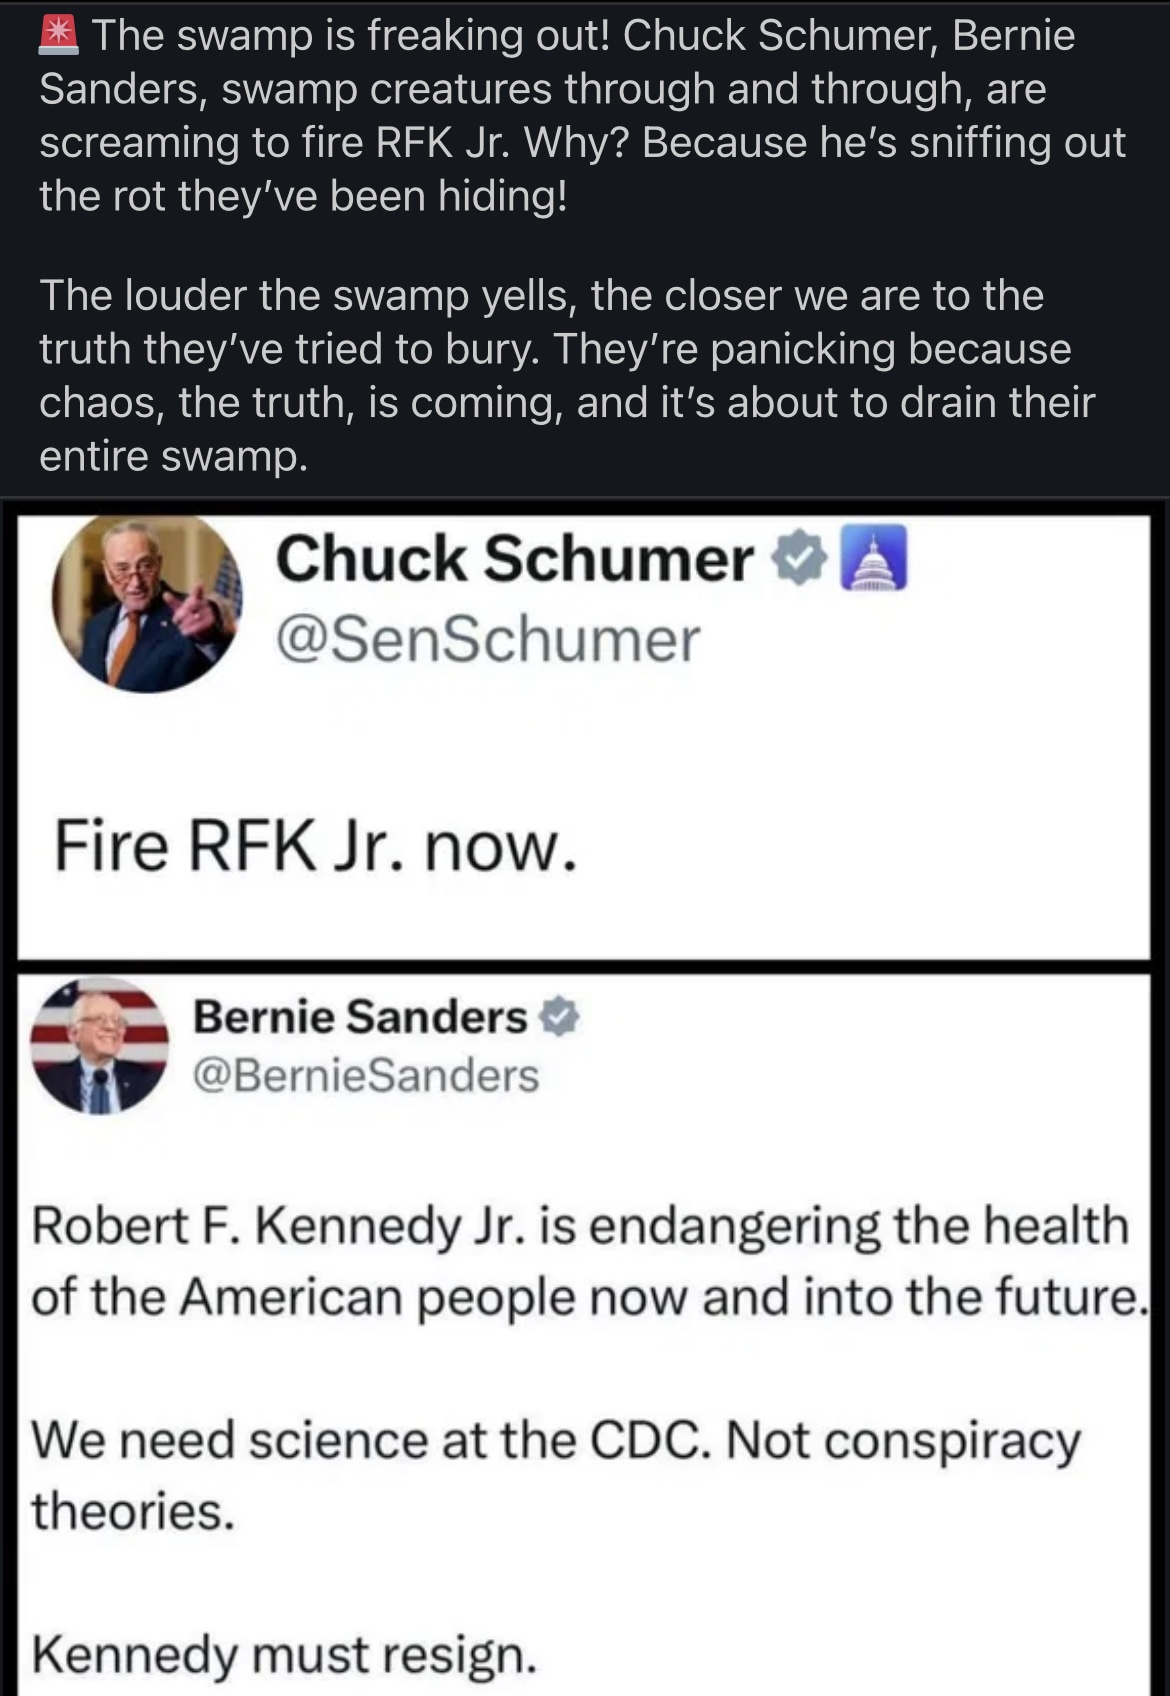The height and width of the screenshot is (1696, 1170).
Task: Click the word "theories." in Sanders' tweet
Action: (x=133, y=1510)
